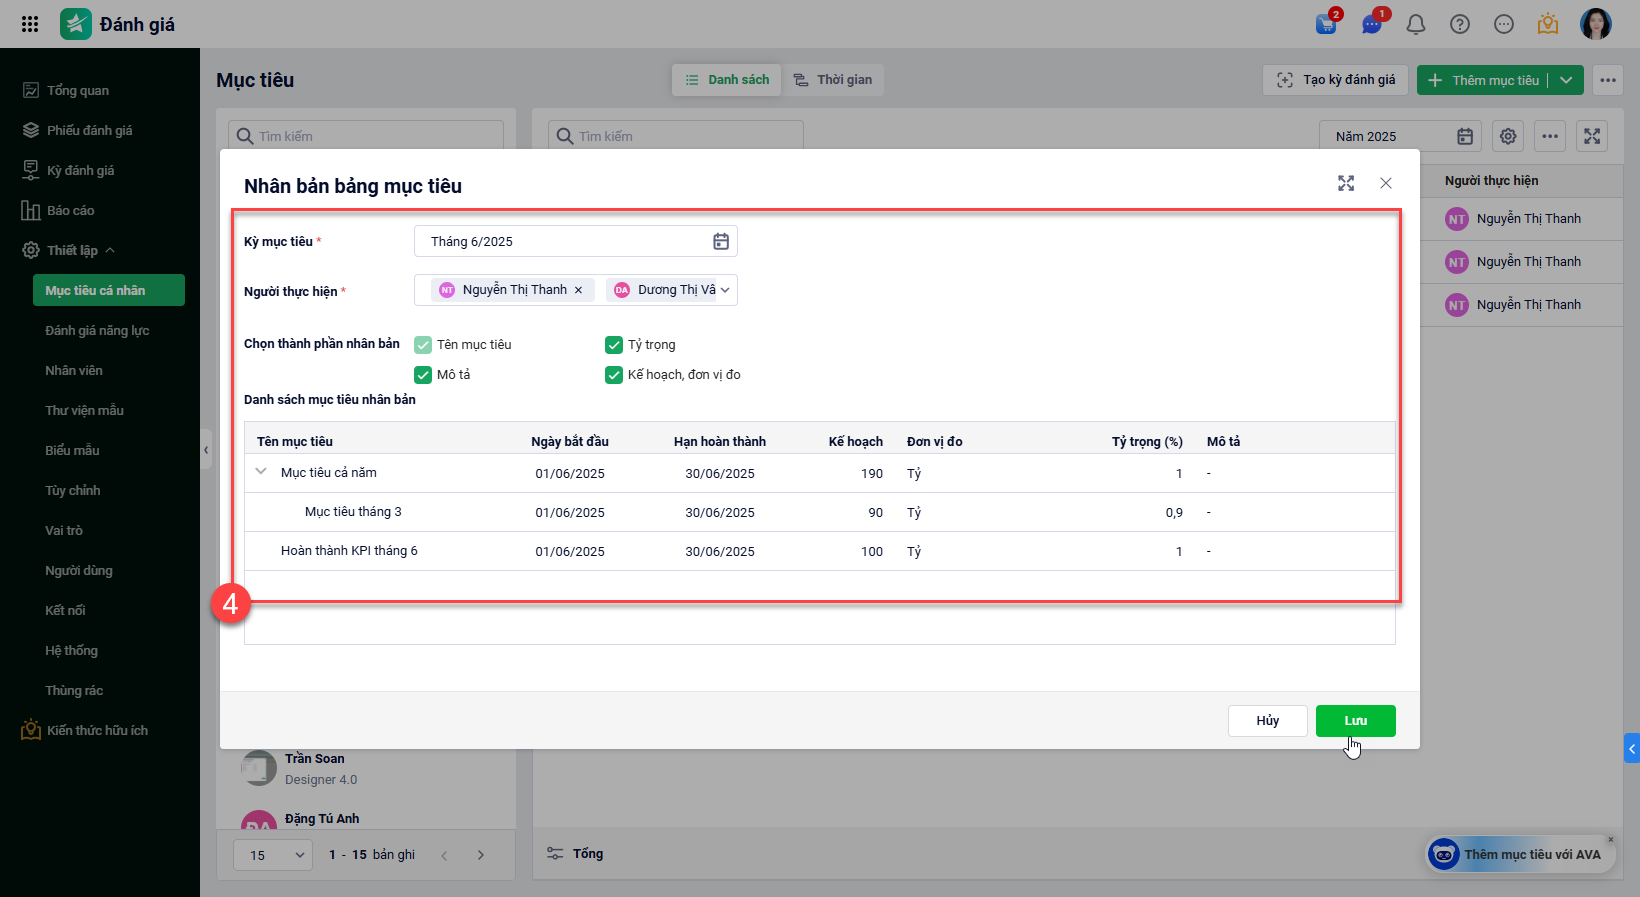
Task: Expand the dialog to full screen
Action: coord(1346,183)
